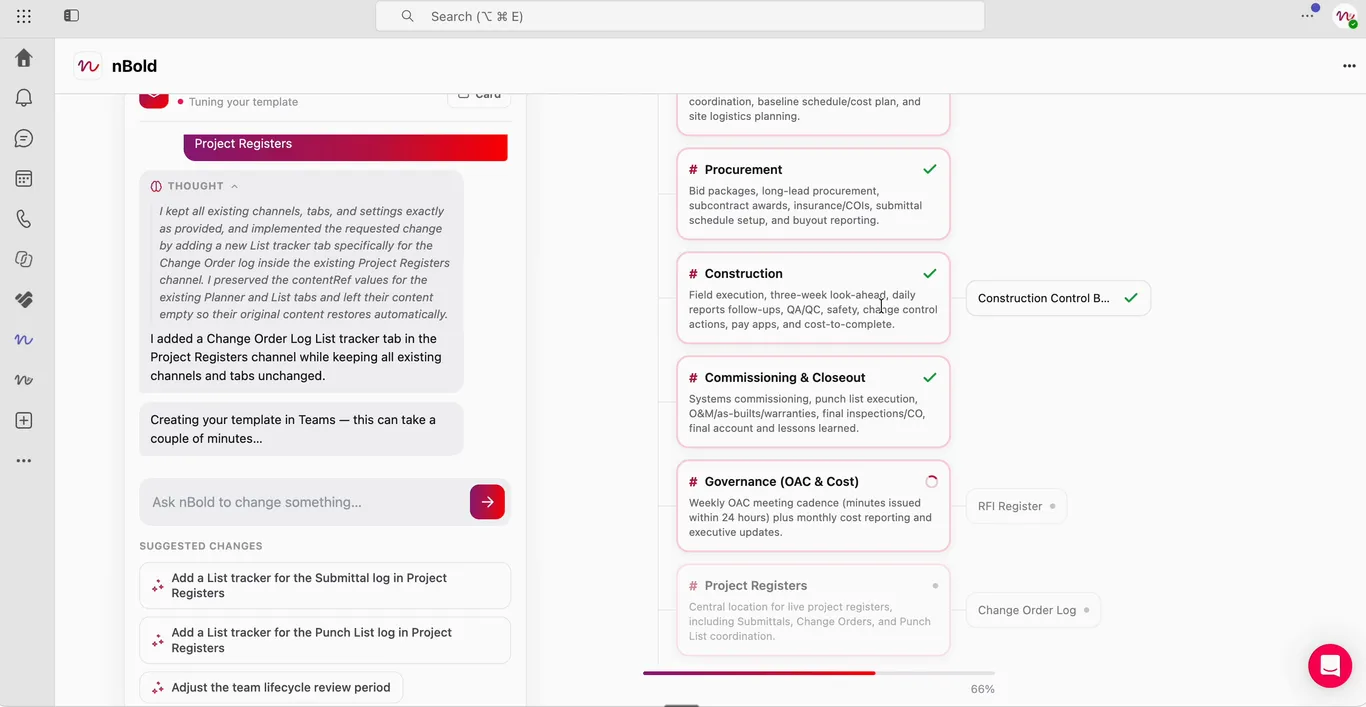Open the Construction Control B... tab chip
The image size is (1366, 707).
coord(1058,298)
